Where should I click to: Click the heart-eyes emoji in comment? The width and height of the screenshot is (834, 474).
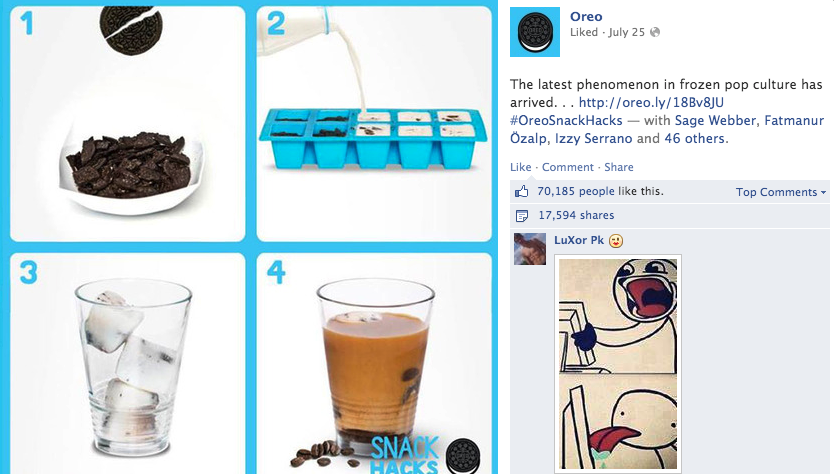click(615, 241)
